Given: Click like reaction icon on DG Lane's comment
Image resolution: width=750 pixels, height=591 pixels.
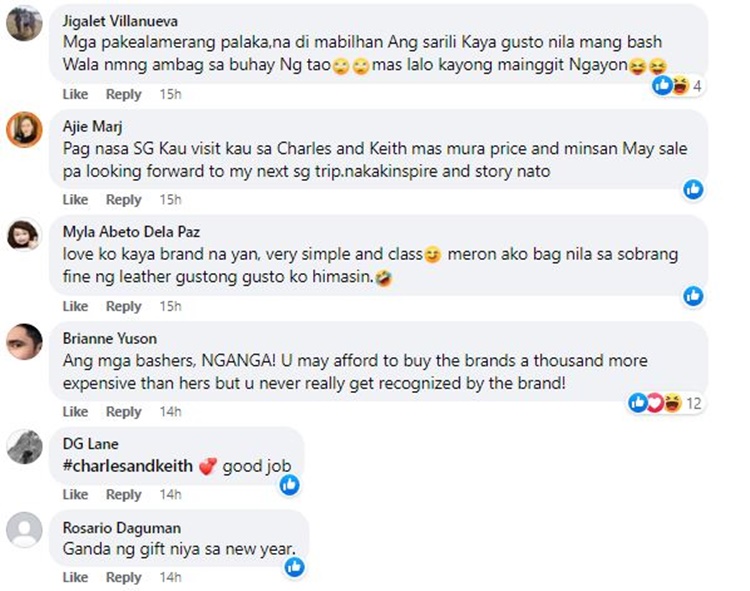Looking at the screenshot, I should coord(290,485).
